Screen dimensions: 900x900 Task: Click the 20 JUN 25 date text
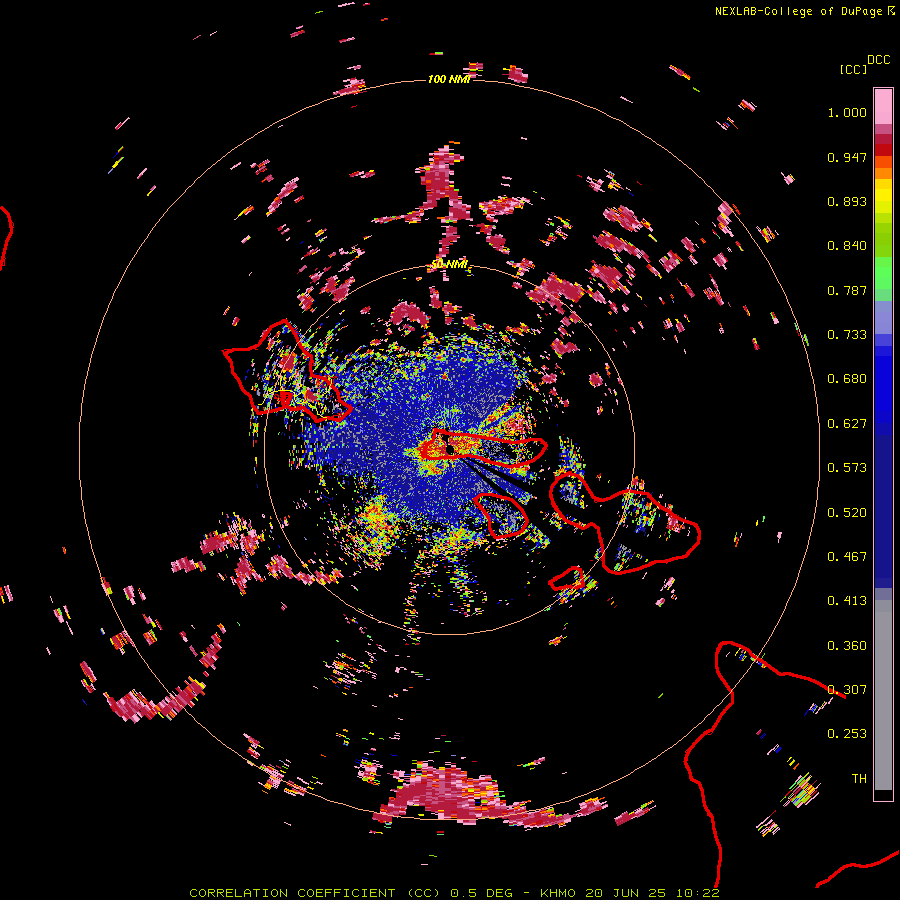click(x=626, y=893)
